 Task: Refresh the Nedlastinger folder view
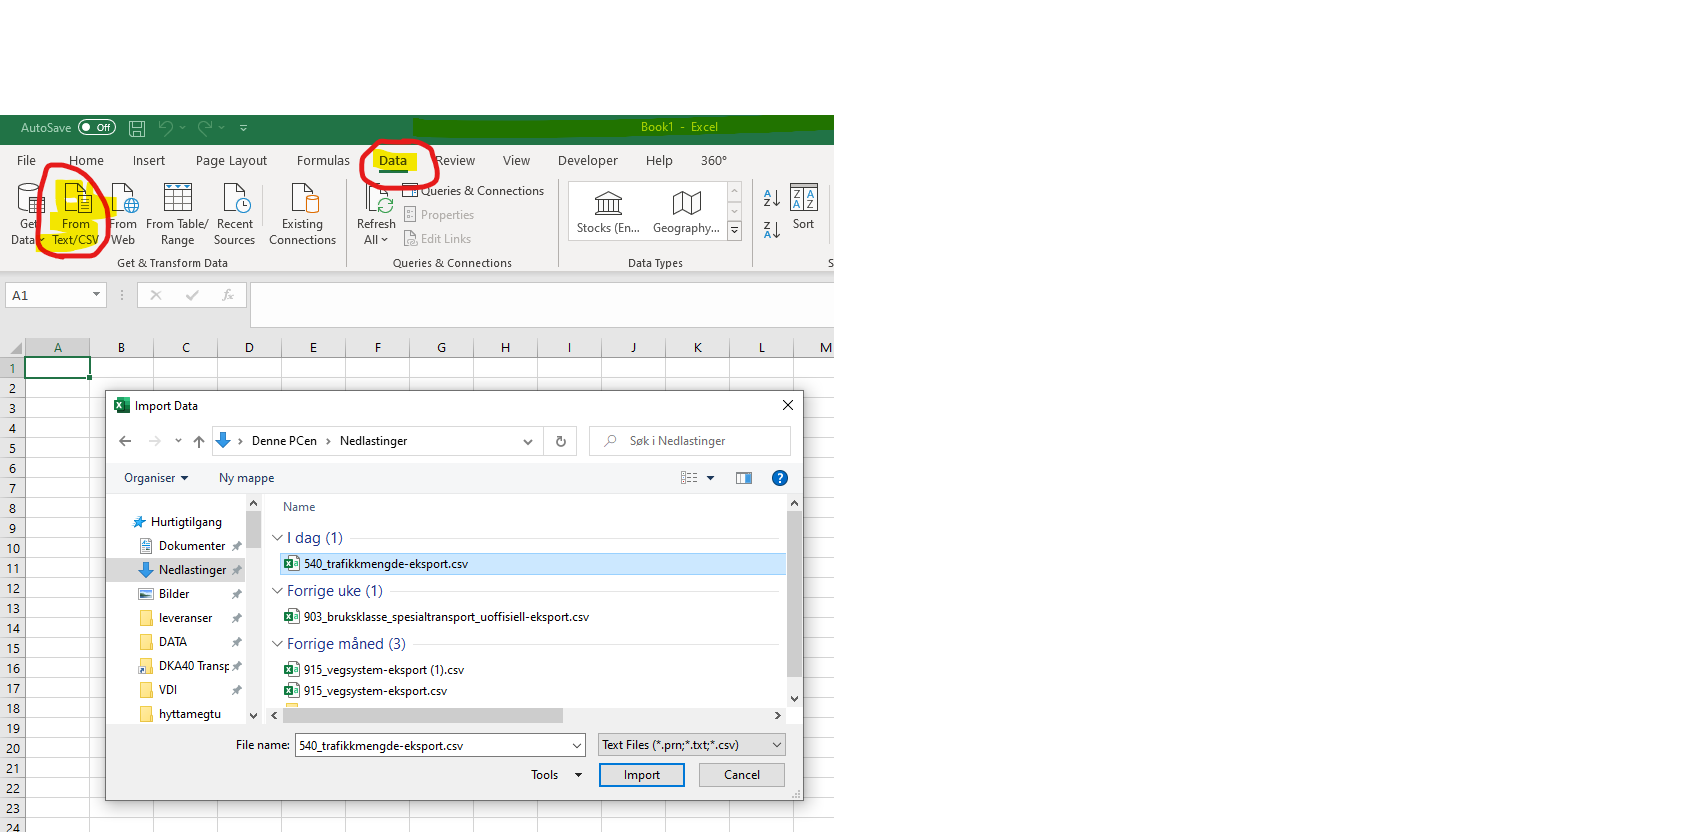coord(561,441)
